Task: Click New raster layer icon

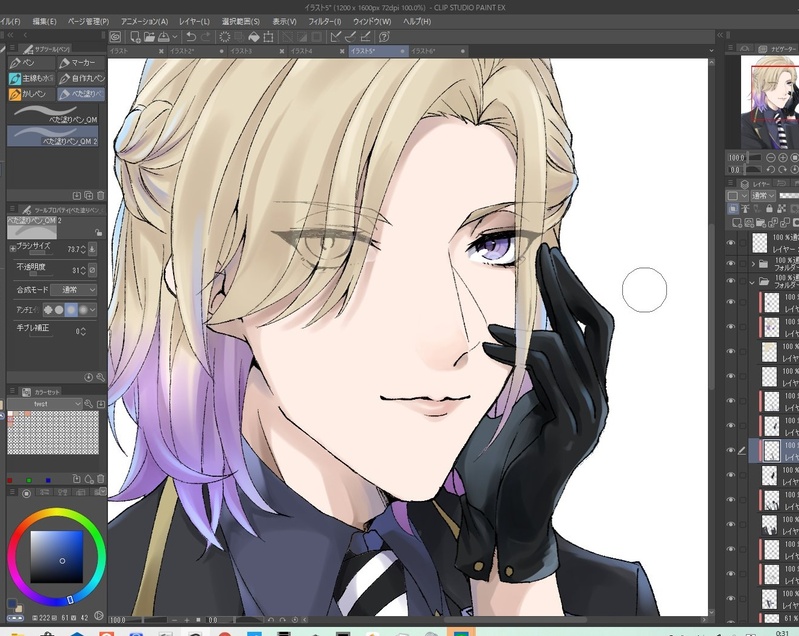Action: tap(737, 223)
